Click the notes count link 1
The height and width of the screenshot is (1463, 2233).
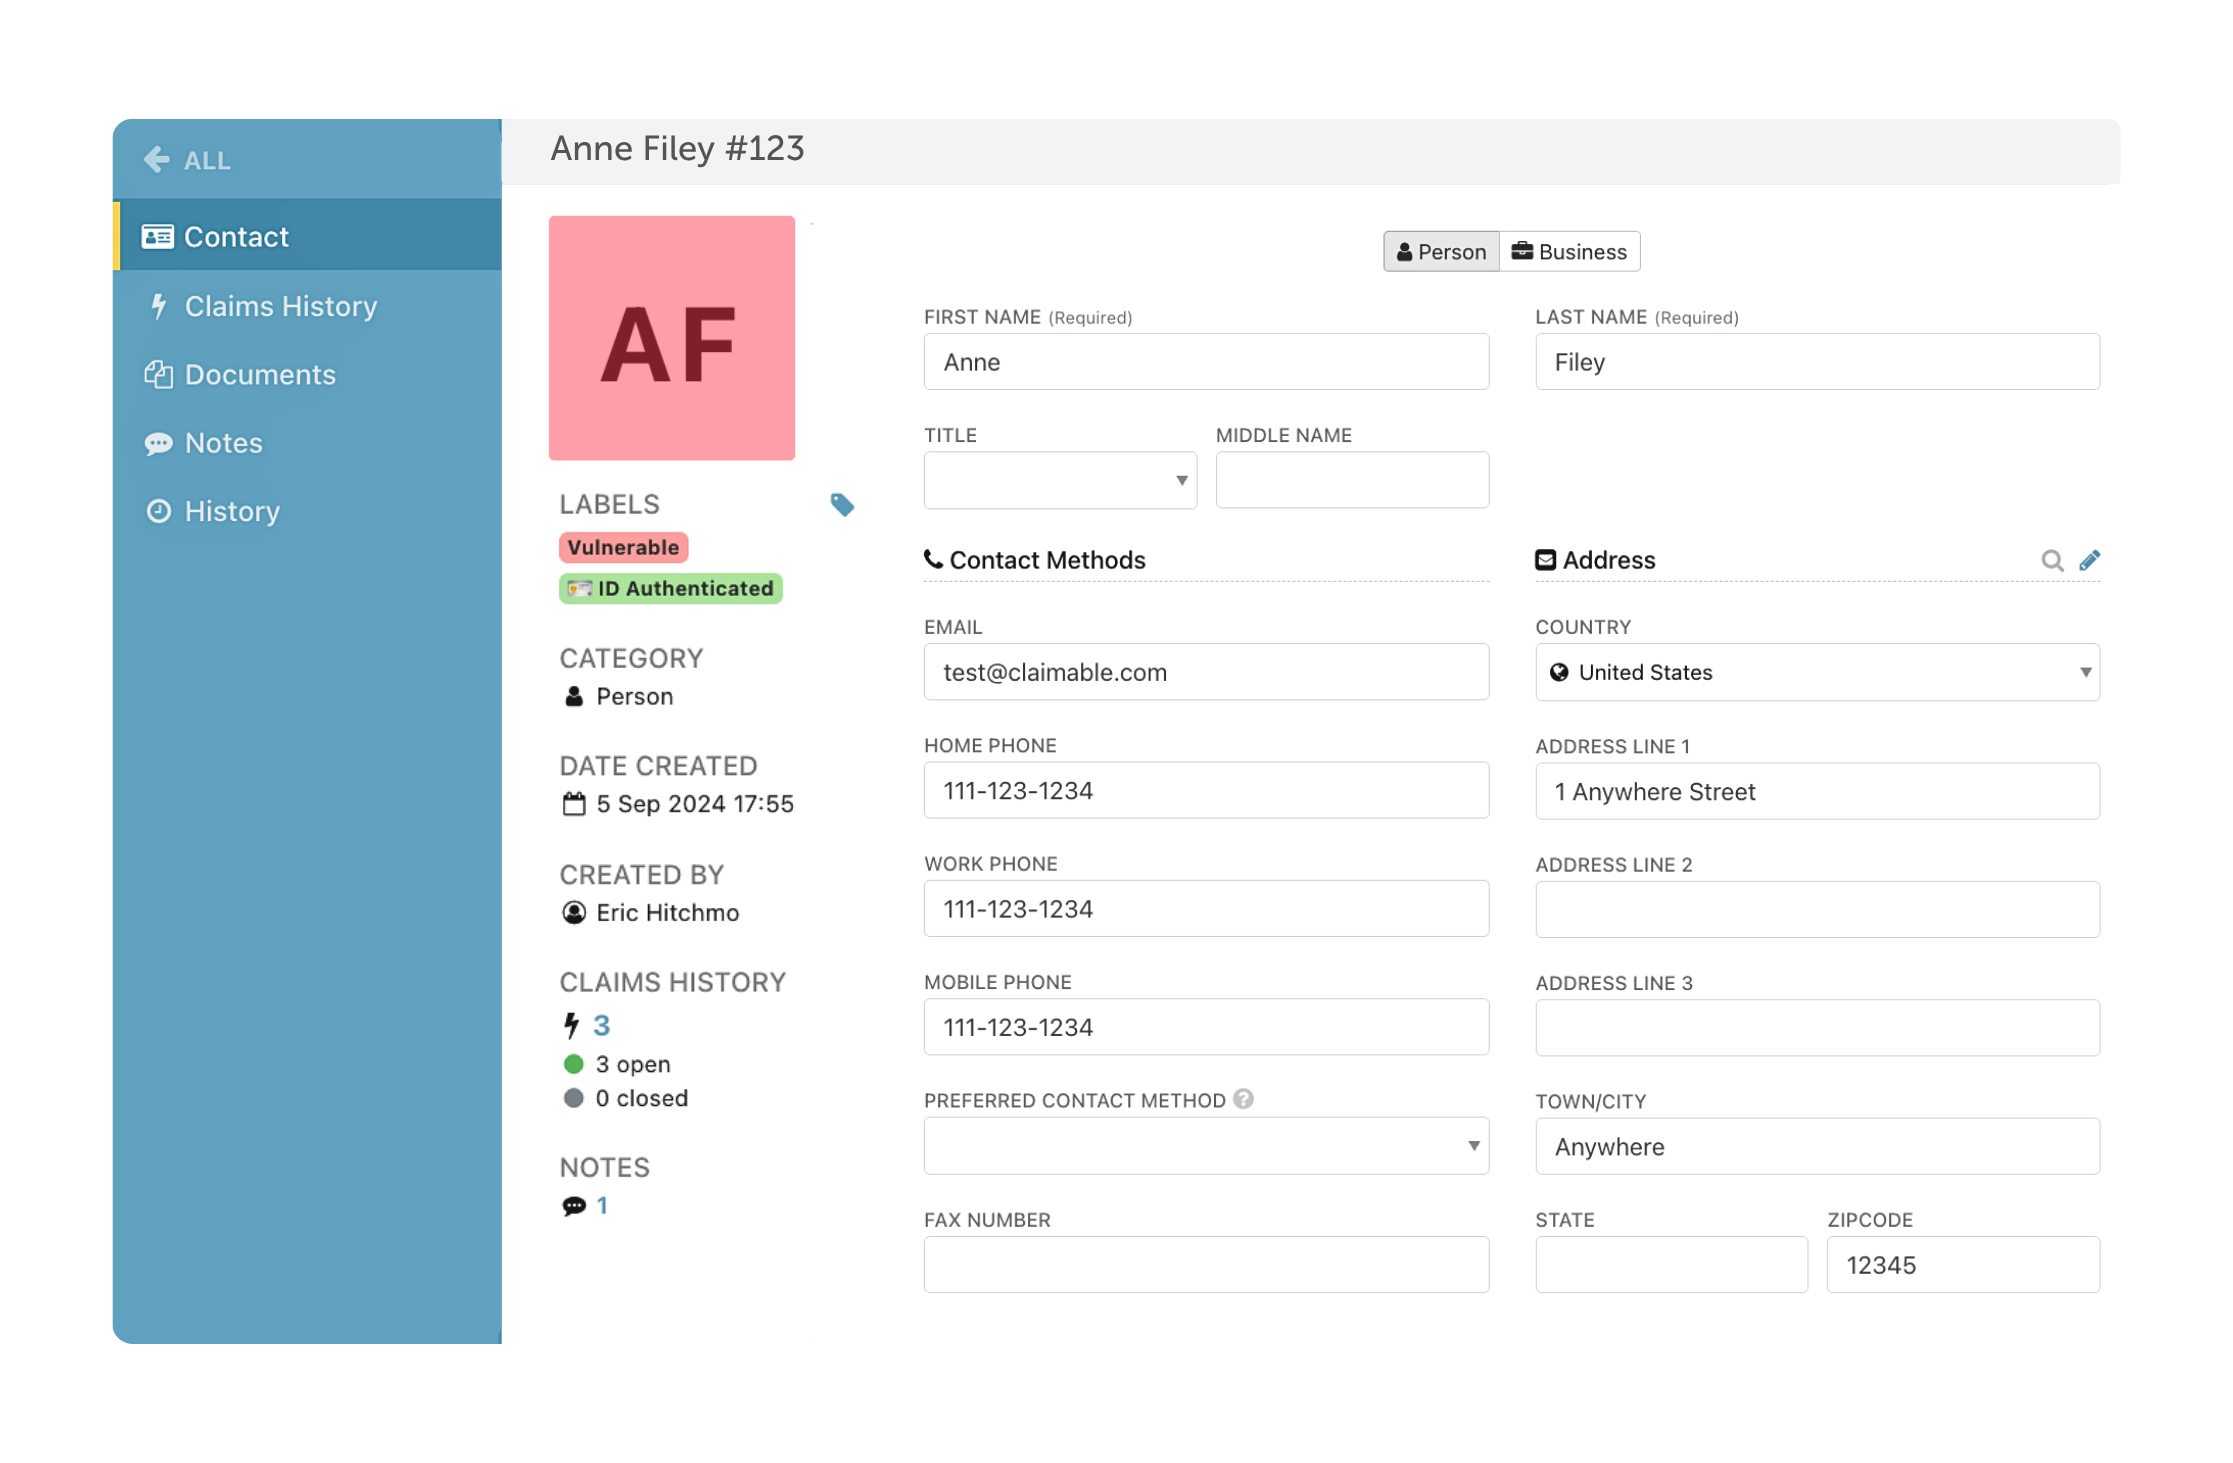click(602, 1206)
